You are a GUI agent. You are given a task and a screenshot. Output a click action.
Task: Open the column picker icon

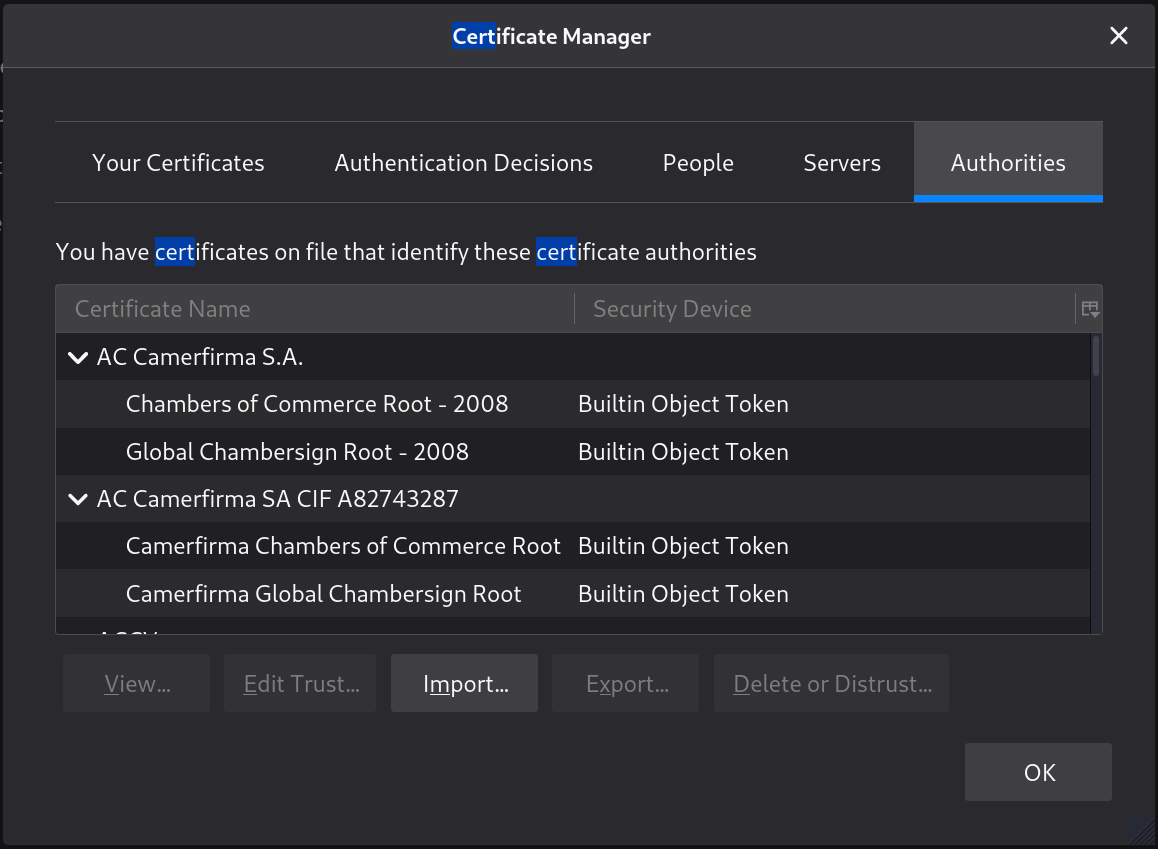click(x=1090, y=309)
